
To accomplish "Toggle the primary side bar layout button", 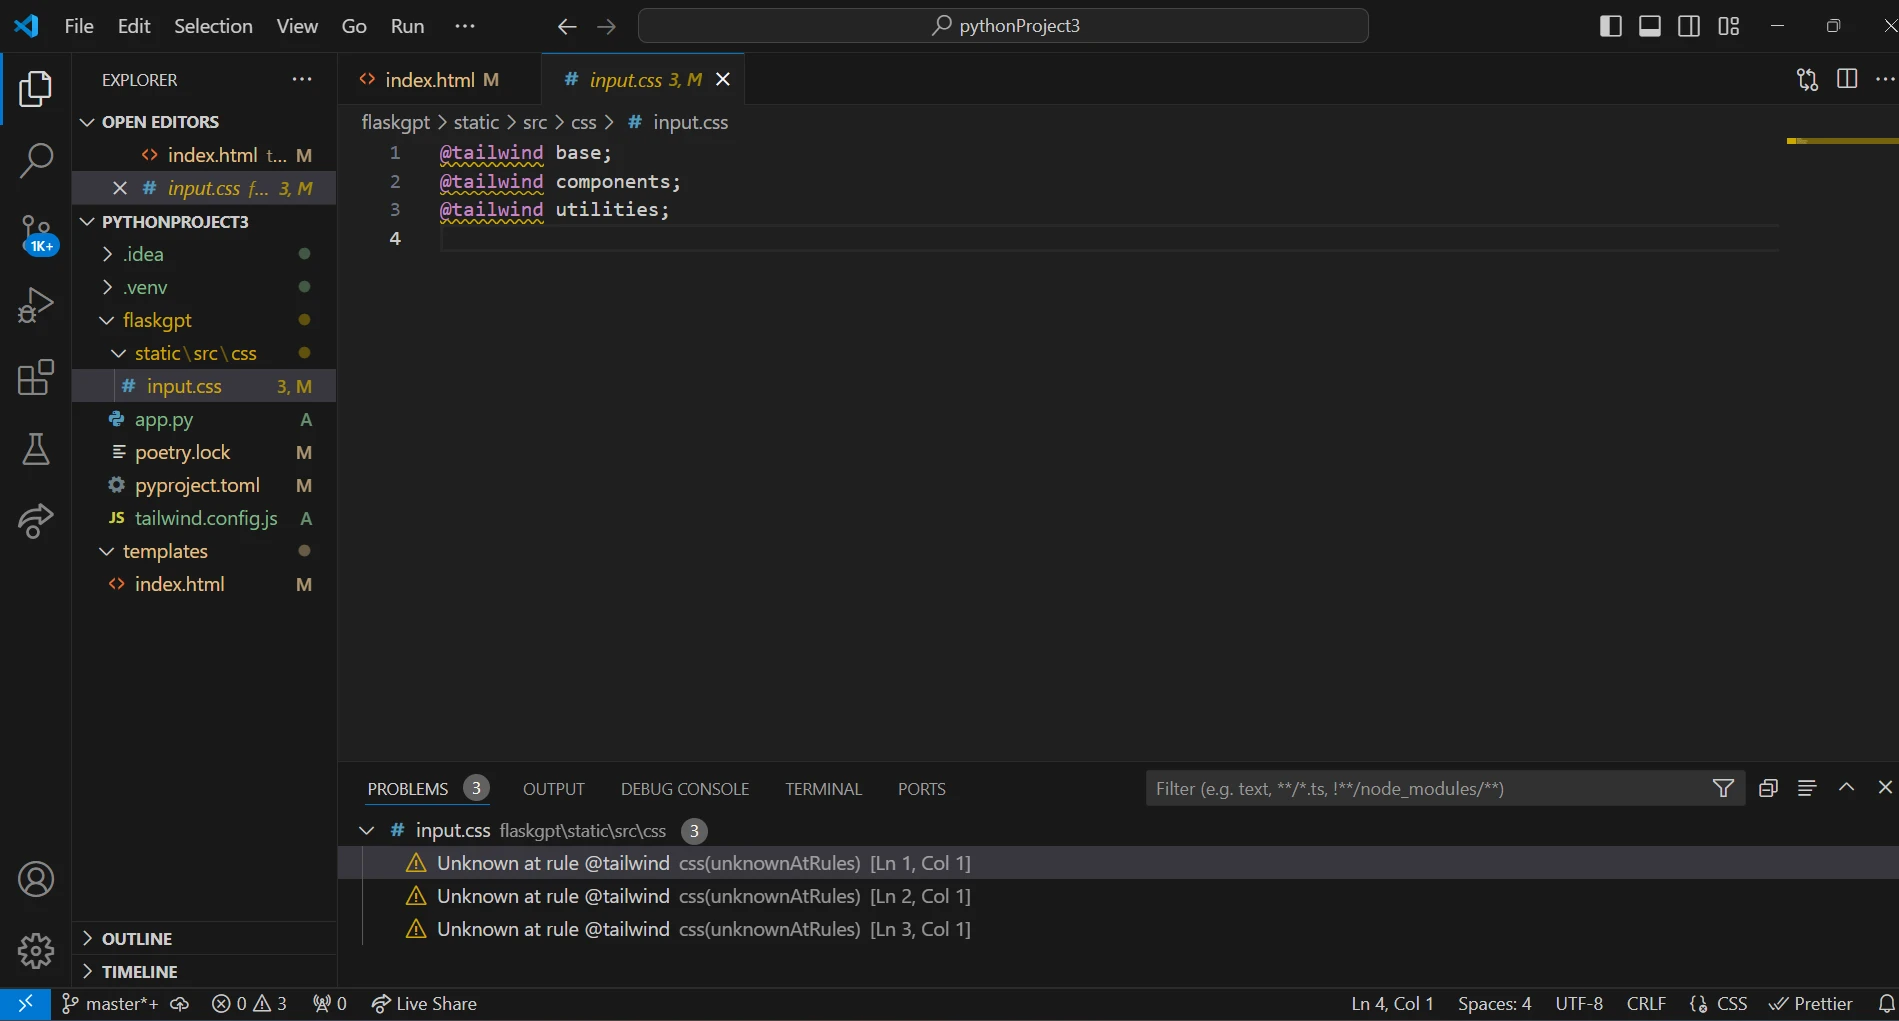I will (1610, 26).
